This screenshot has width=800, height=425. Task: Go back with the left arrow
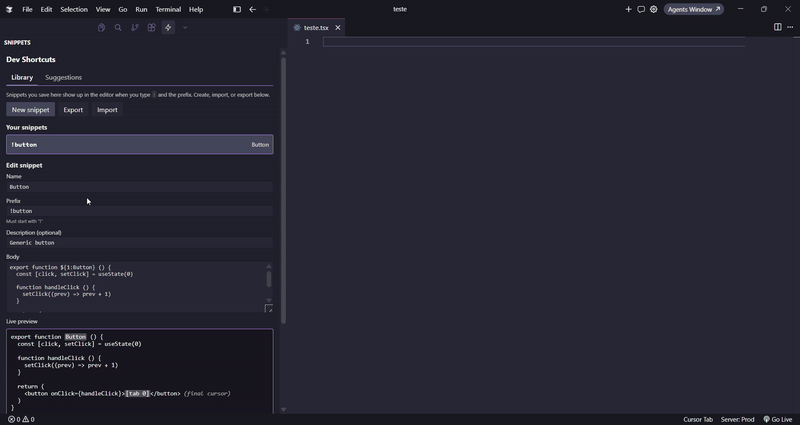coord(253,9)
